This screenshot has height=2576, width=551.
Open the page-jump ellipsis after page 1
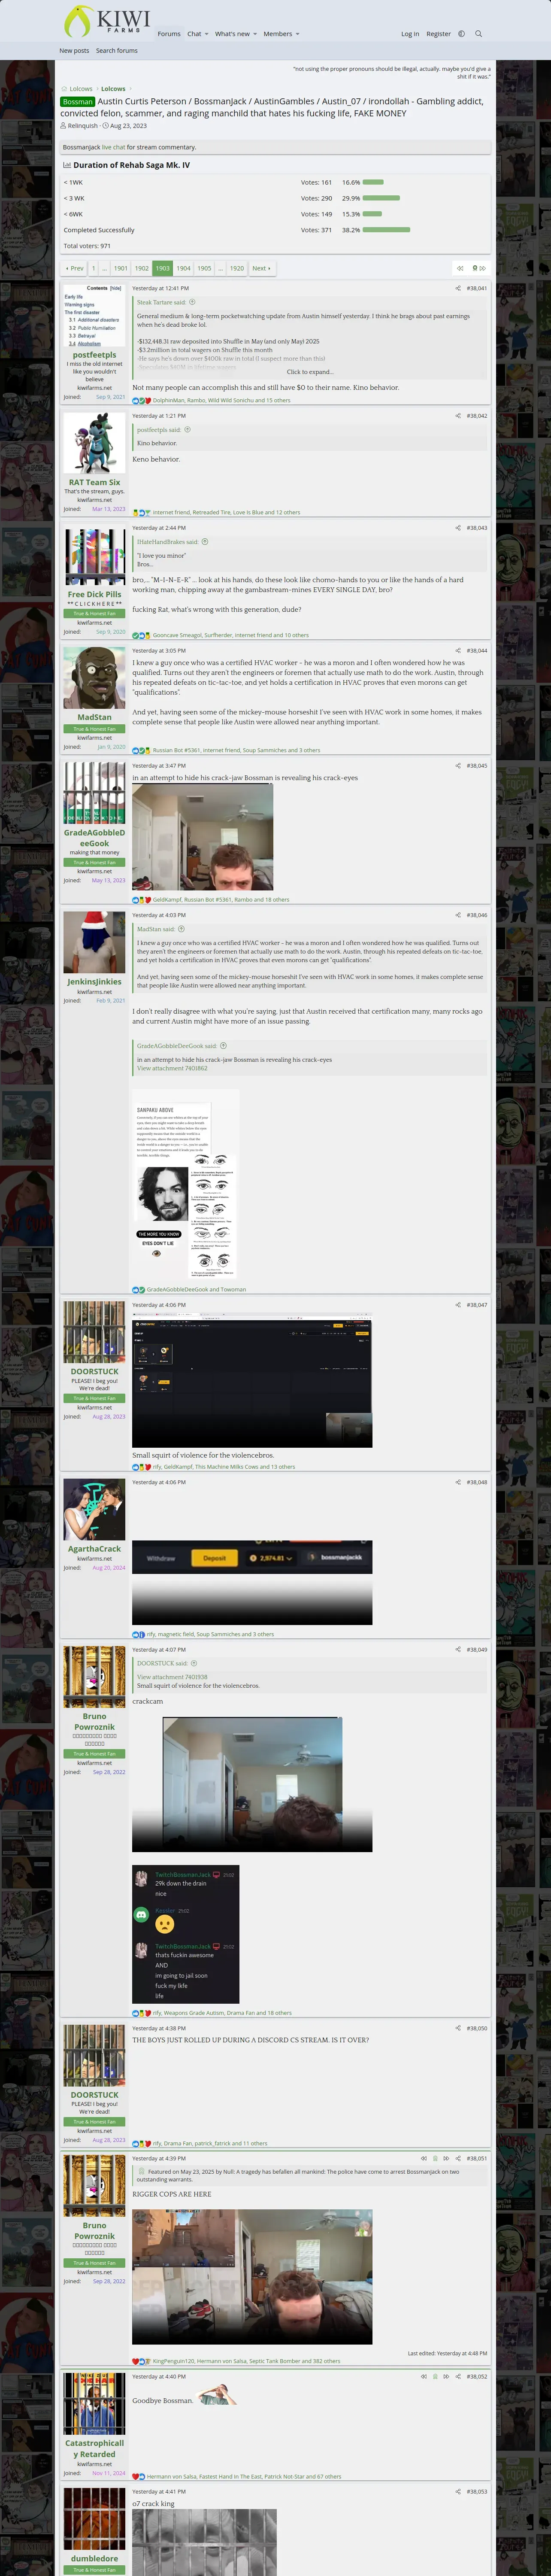[x=104, y=268]
